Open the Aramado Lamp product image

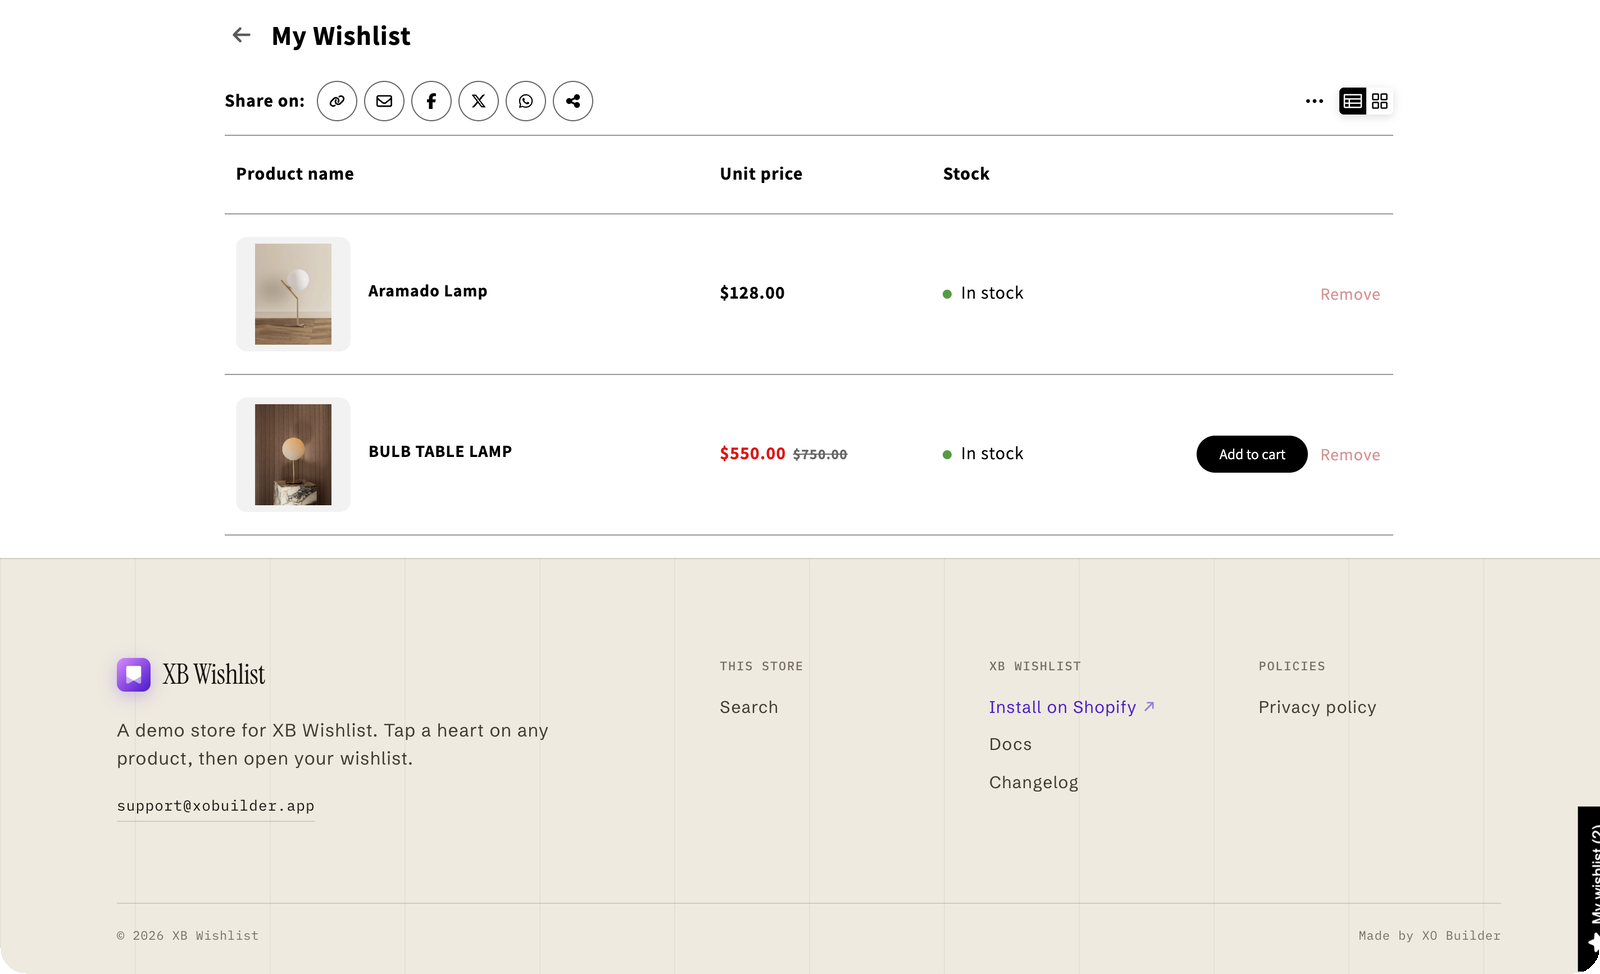click(x=293, y=294)
